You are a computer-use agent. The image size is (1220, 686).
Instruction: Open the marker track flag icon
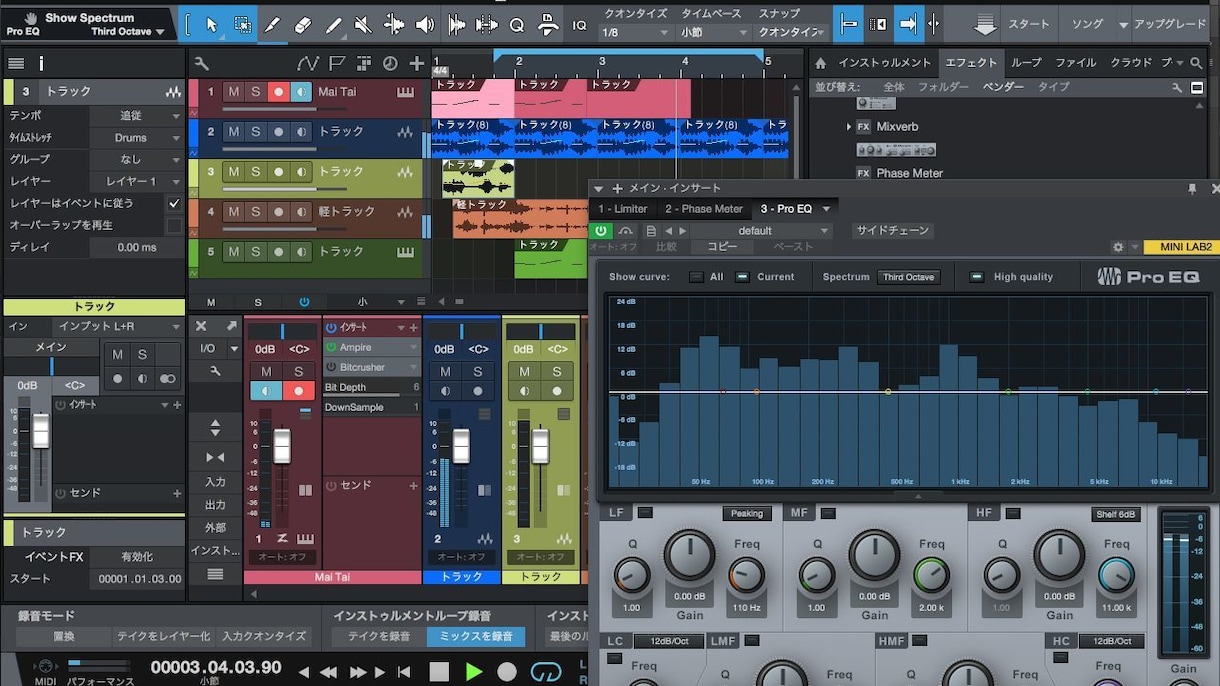click(337, 63)
